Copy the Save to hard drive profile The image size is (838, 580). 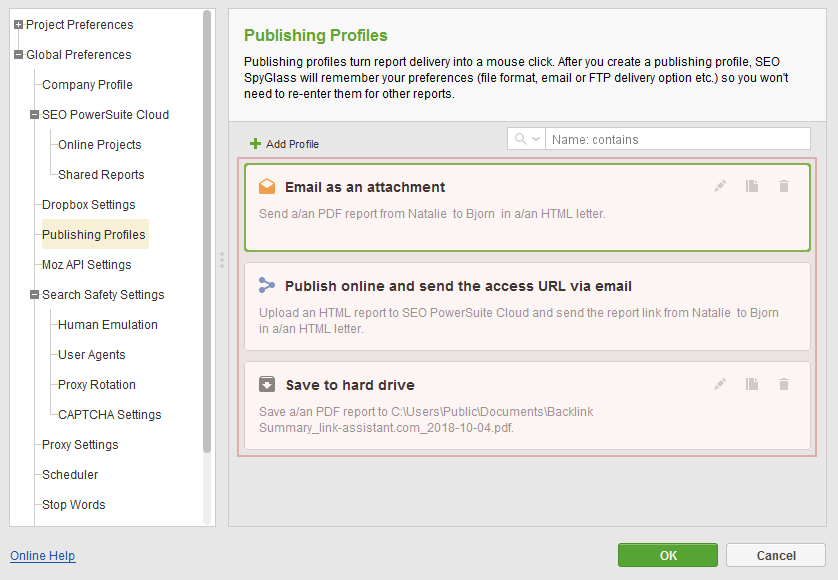(752, 384)
